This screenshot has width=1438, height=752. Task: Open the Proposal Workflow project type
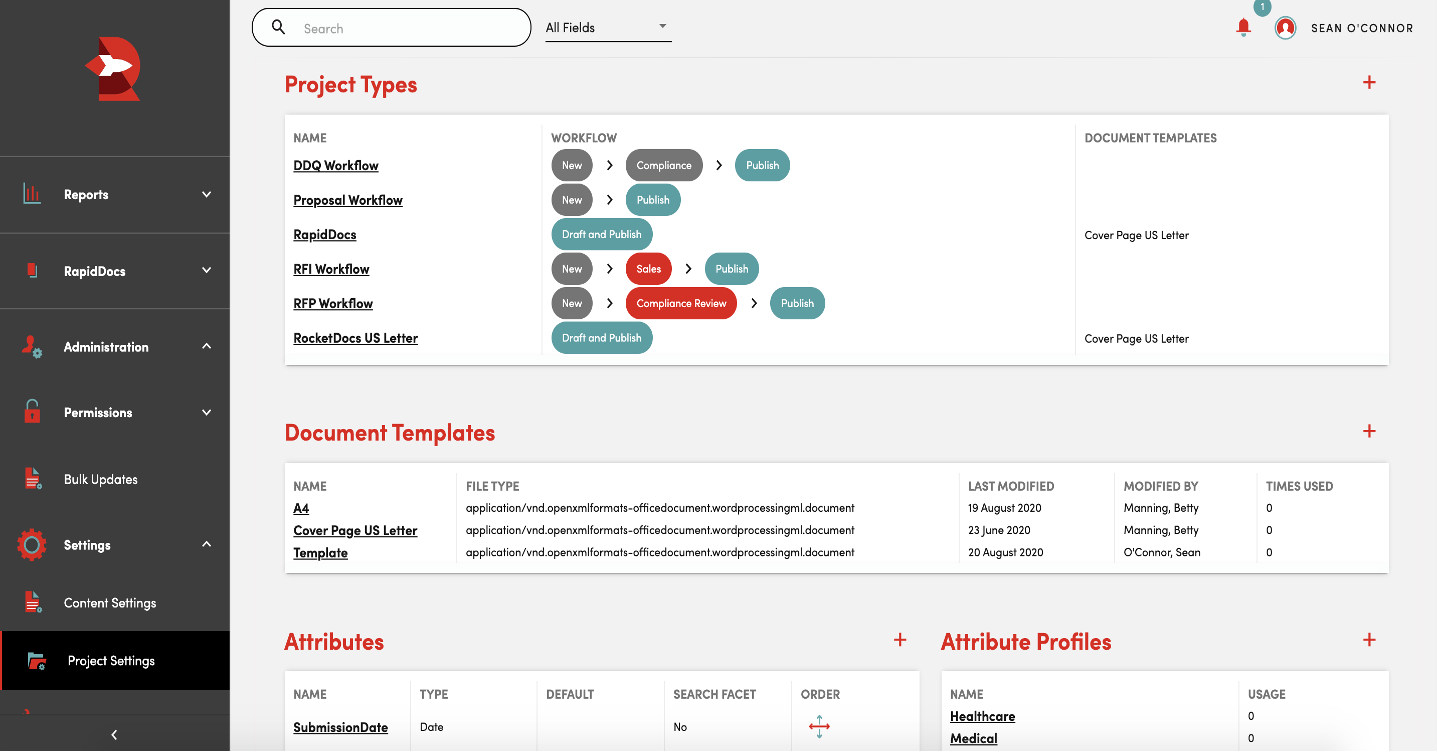click(x=348, y=200)
